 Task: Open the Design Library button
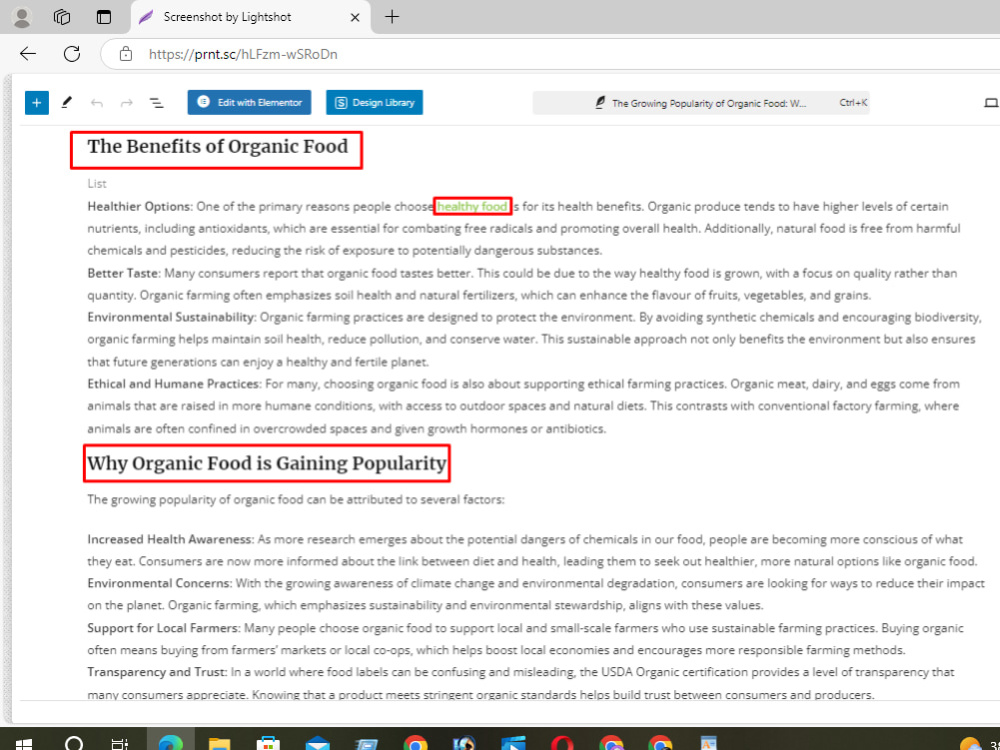pos(374,103)
